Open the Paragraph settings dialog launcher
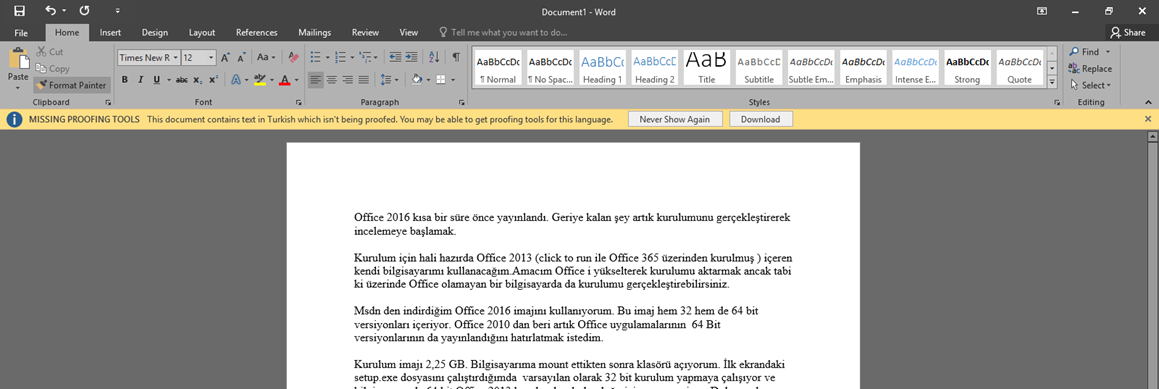The height and width of the screenshot is (389, 1159). click(x=462, y=102)
